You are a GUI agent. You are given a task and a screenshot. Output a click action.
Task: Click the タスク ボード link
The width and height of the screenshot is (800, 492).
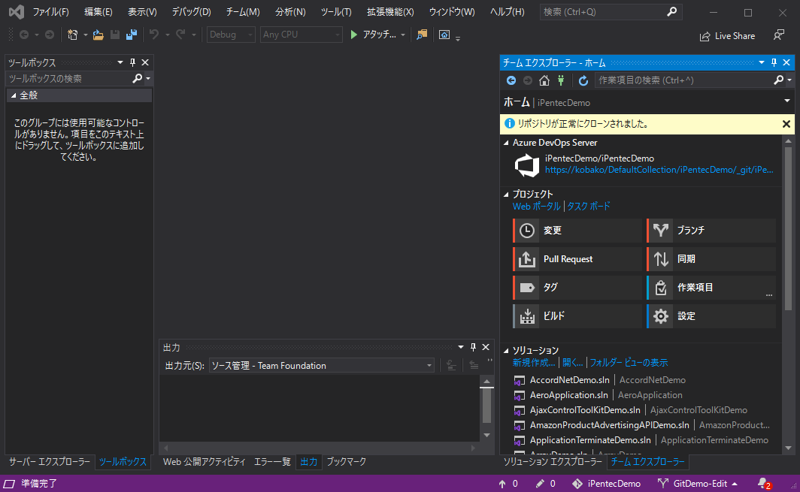(x=589, y=207)
